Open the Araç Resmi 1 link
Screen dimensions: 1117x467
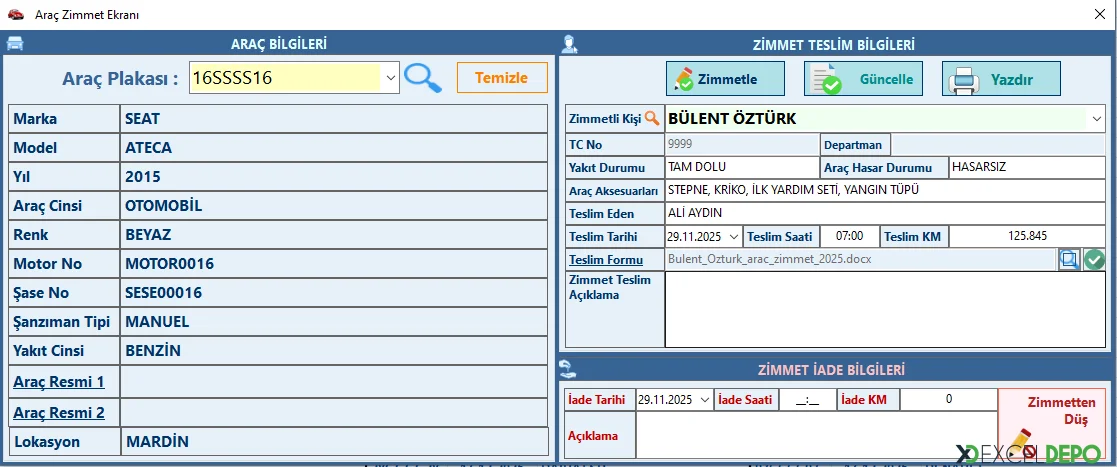(59, 382)
